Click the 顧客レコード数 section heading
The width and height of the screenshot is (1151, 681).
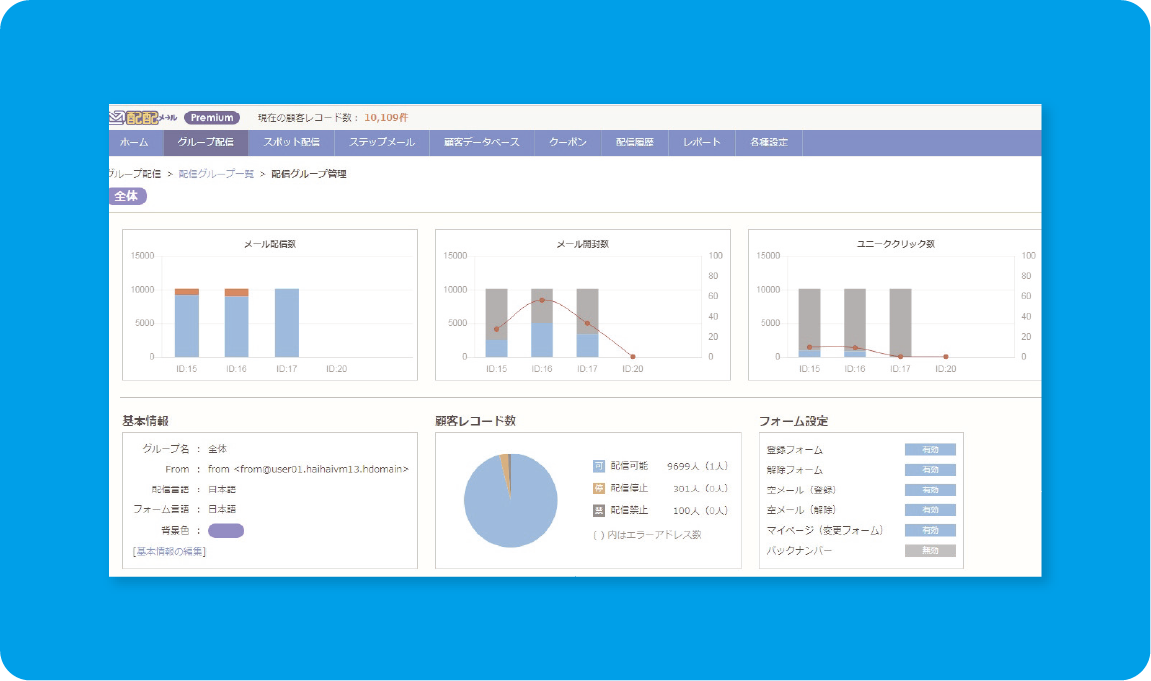pos(476,420)
